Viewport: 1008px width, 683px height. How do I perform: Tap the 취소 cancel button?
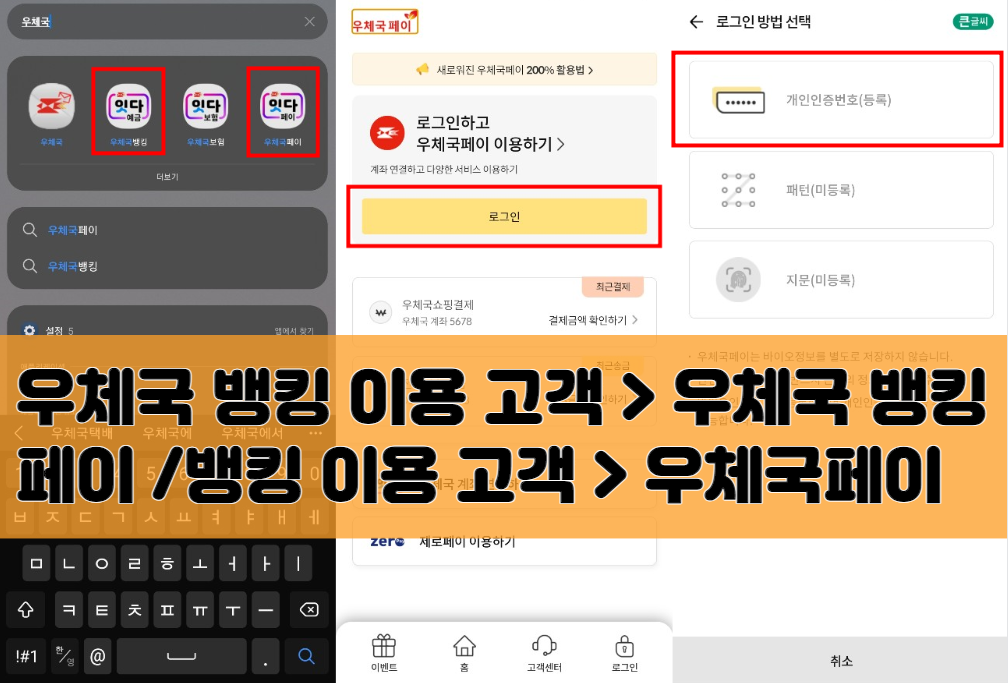coord(840,661)
